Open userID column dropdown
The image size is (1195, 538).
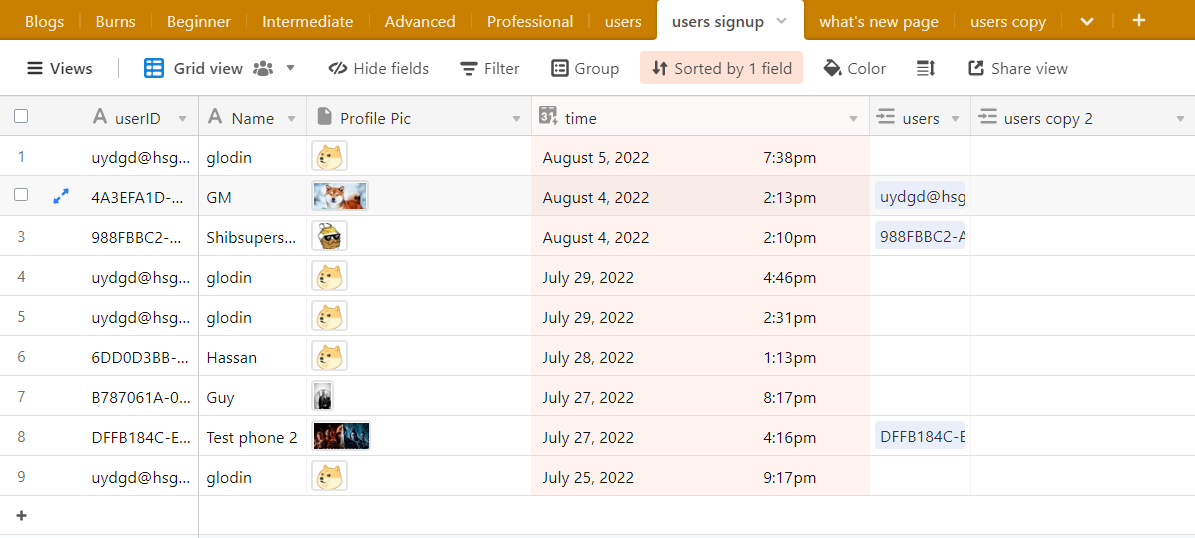(182, 119)
